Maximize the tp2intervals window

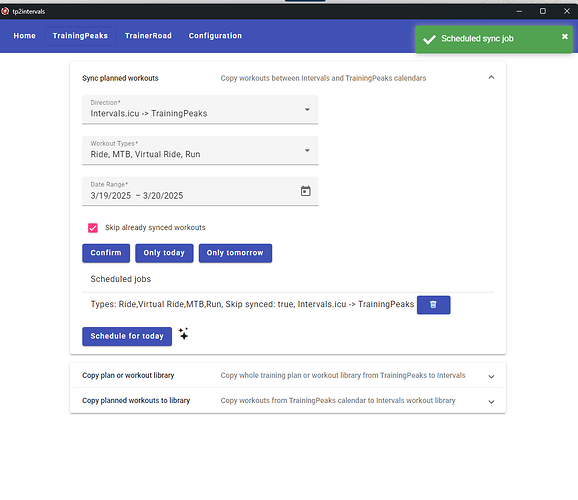[x=543, y=11]
